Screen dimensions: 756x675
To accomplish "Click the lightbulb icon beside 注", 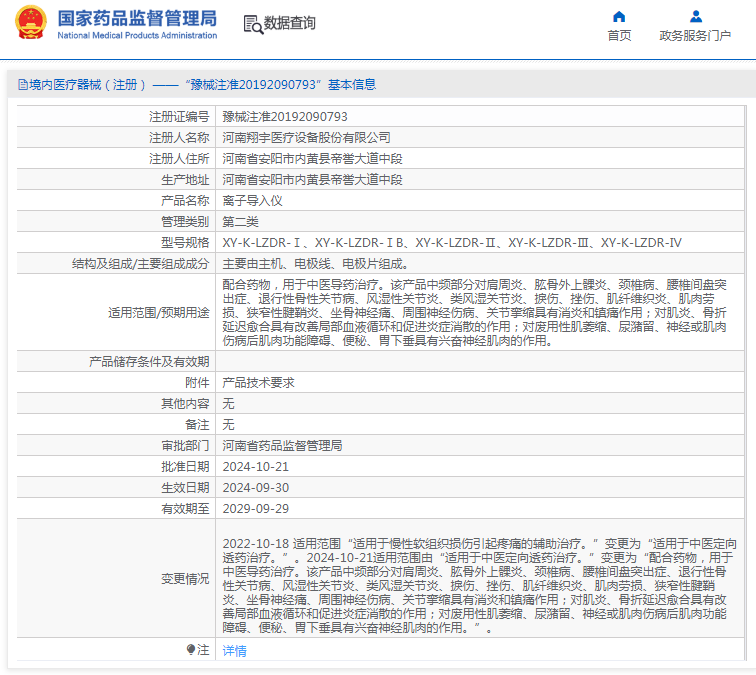I will pyautogui.click(x=191, y=649).
